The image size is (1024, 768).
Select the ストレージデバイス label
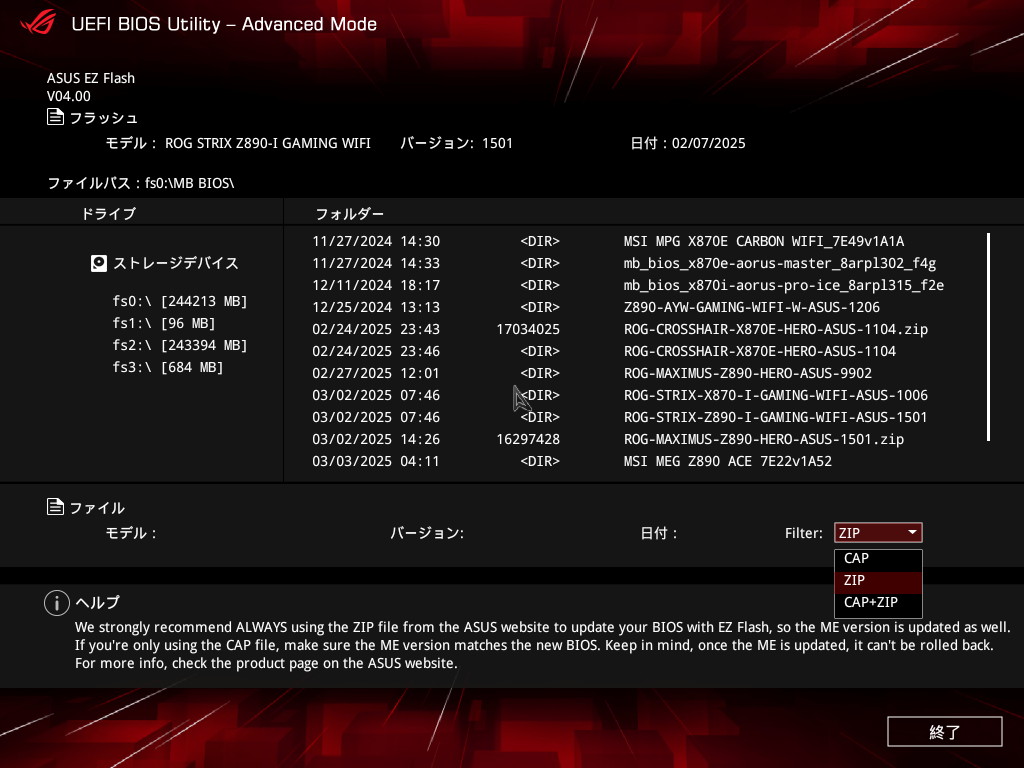[x=176, y=263]
